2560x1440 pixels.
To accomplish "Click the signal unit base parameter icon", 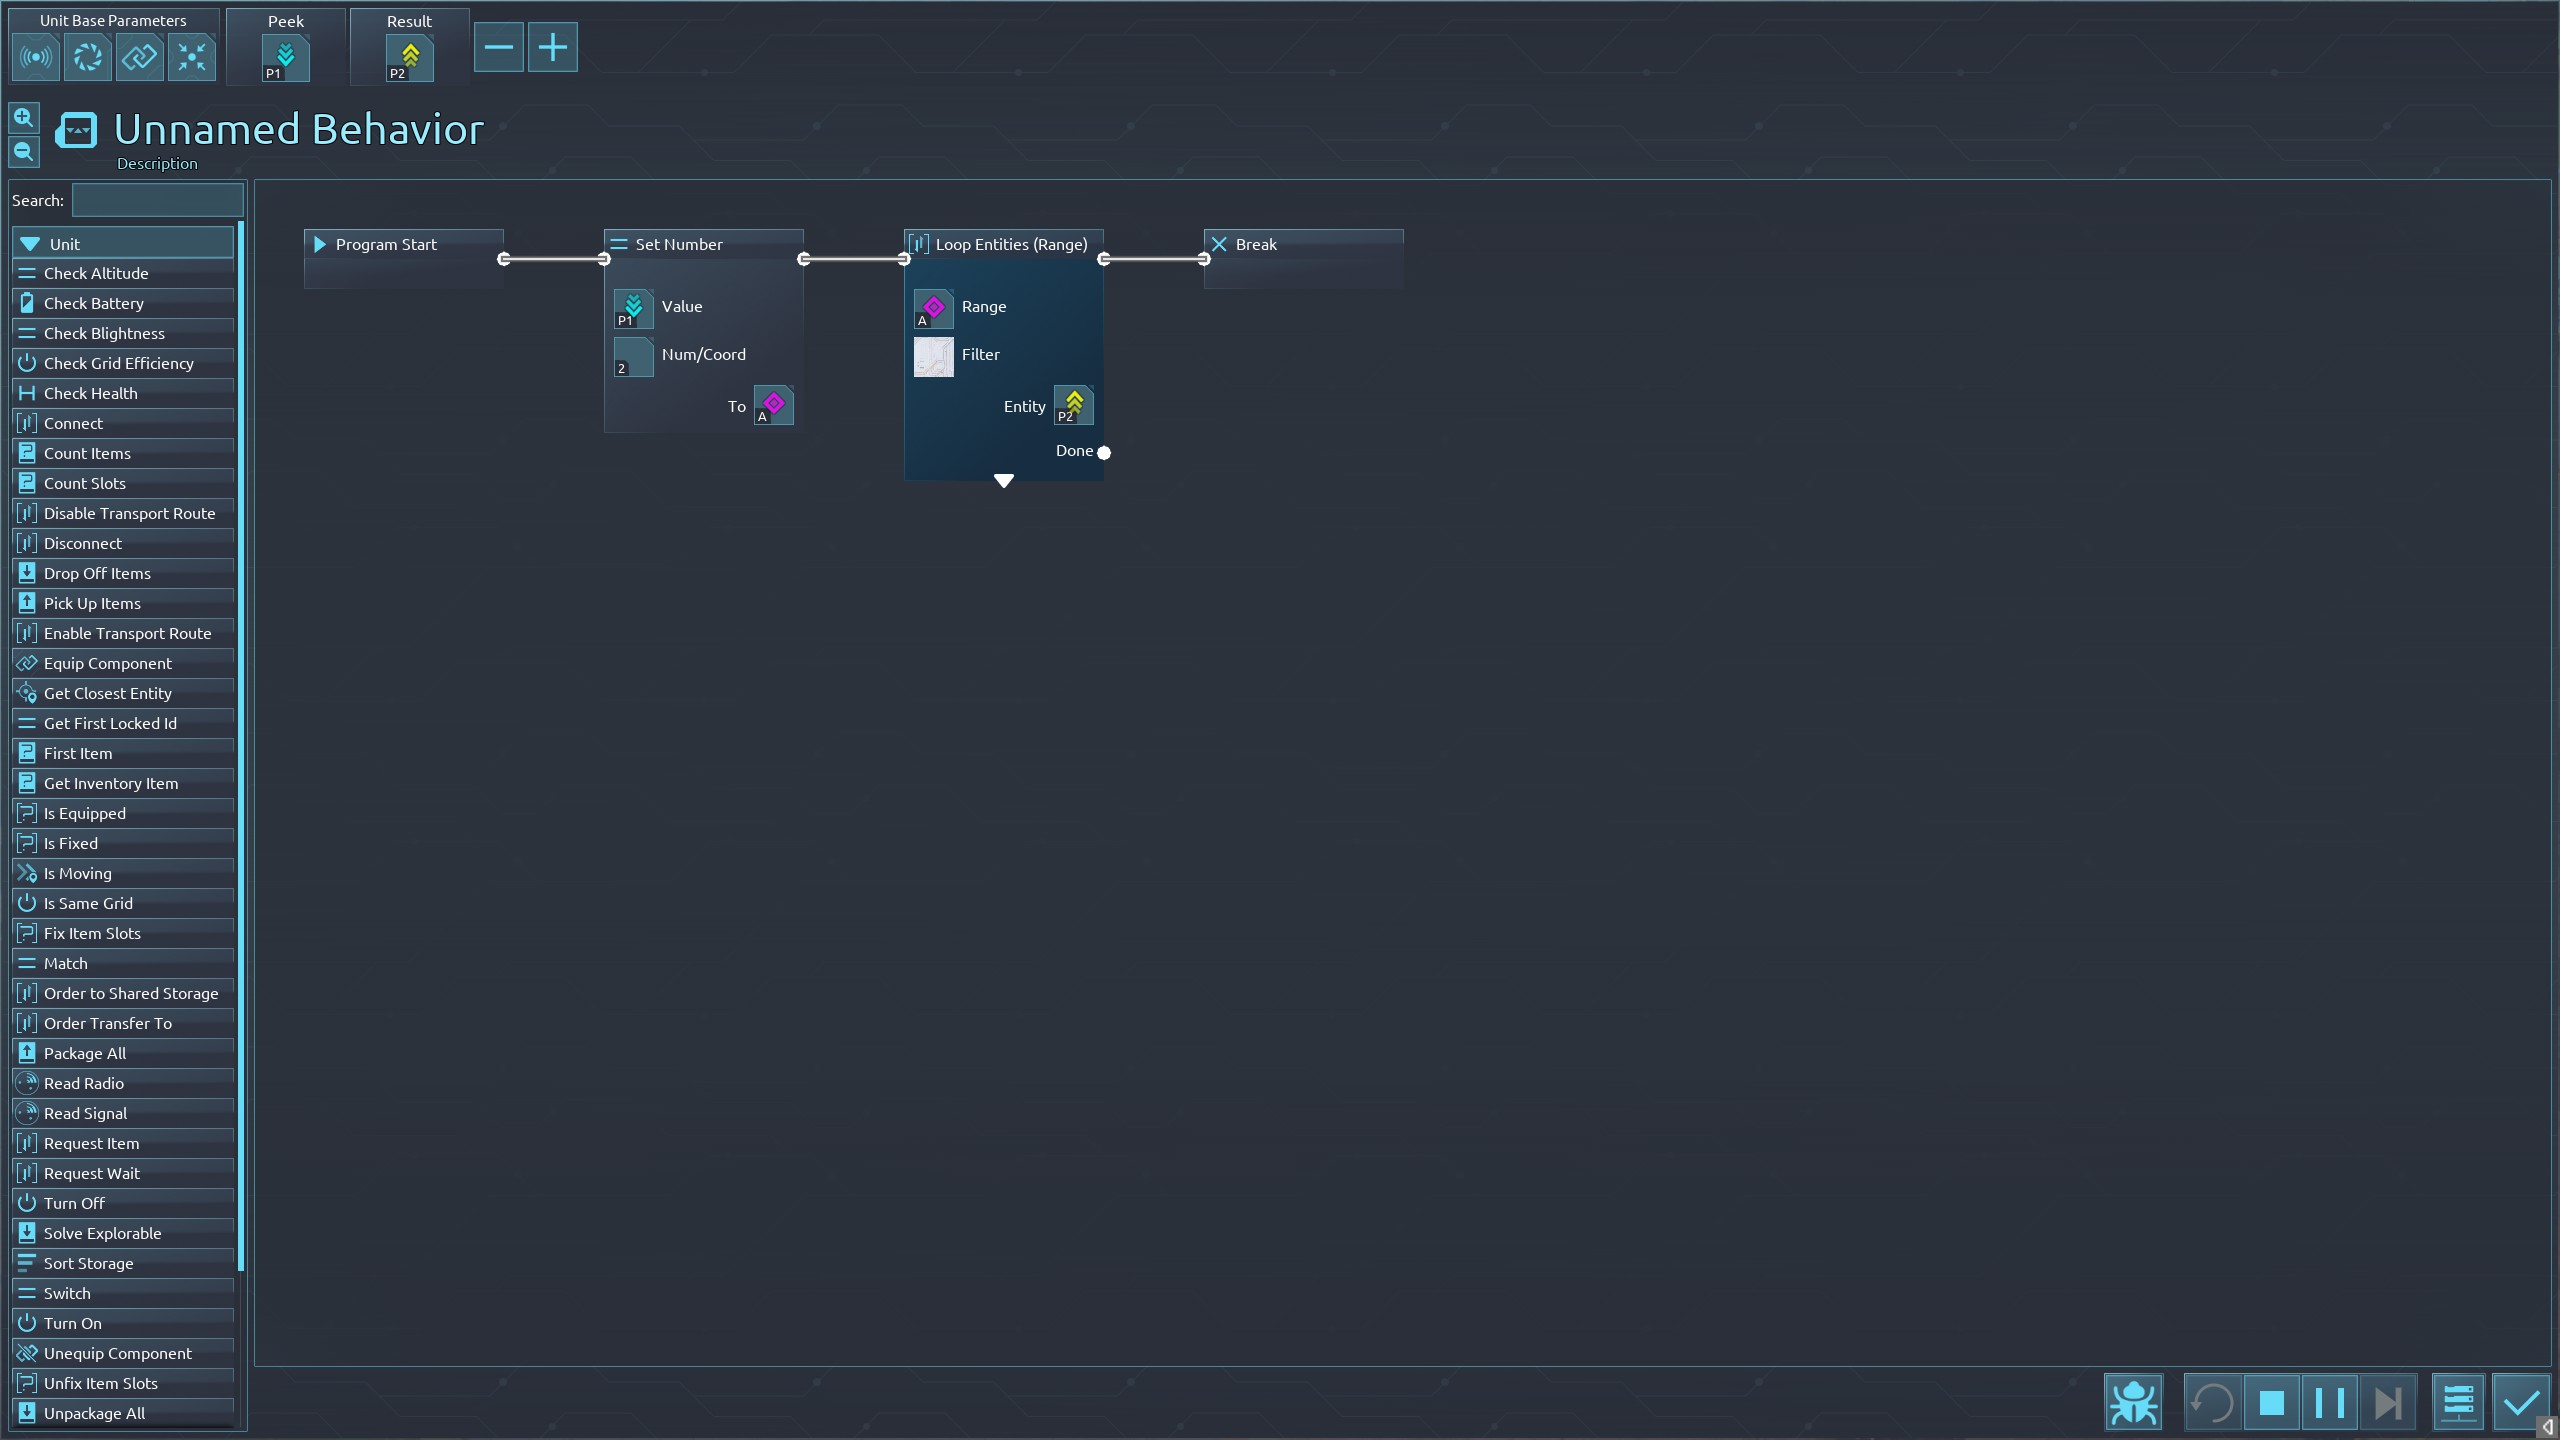I will 36,57.
